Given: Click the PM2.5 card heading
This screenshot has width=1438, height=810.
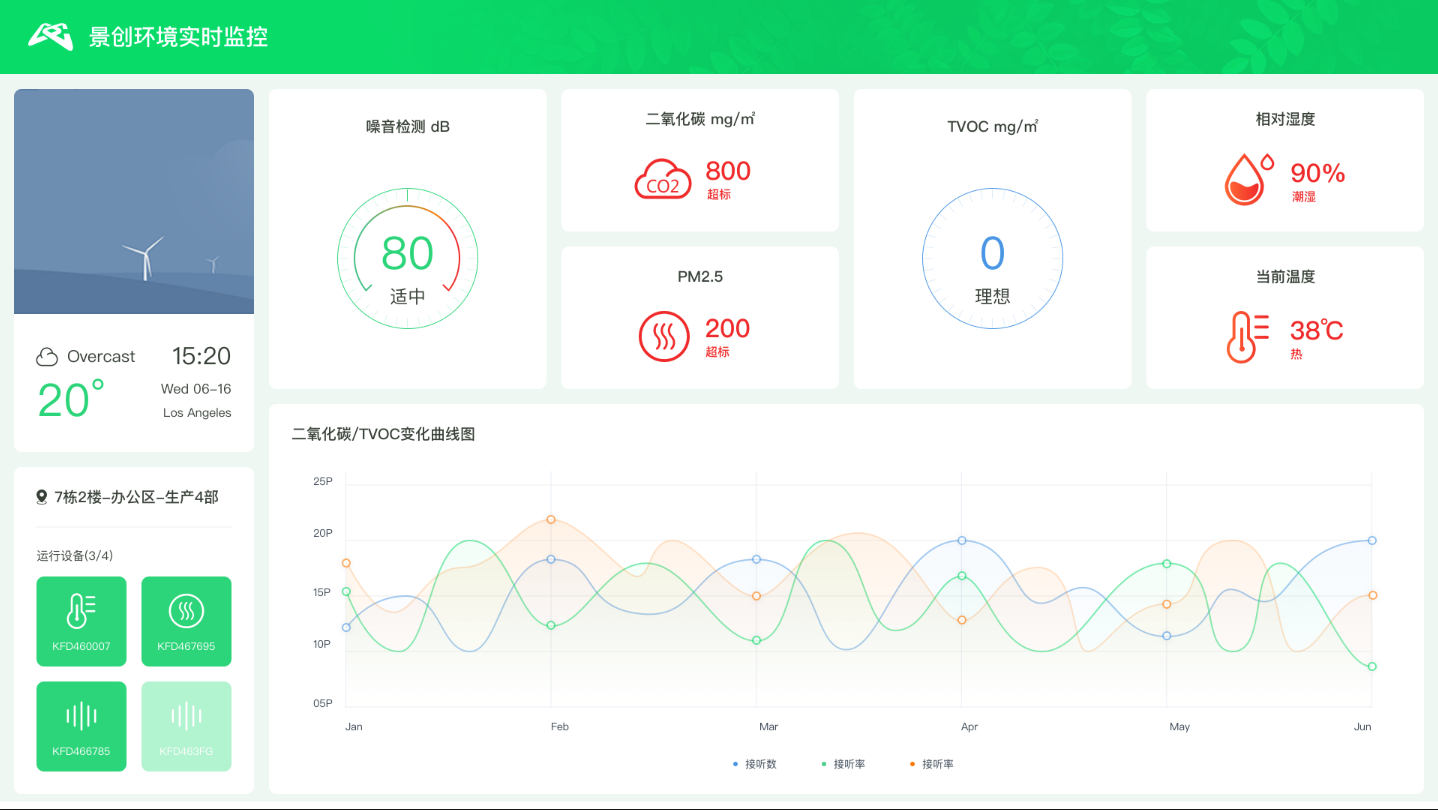Looking at the screenshot, I should [x=700, y=277].
